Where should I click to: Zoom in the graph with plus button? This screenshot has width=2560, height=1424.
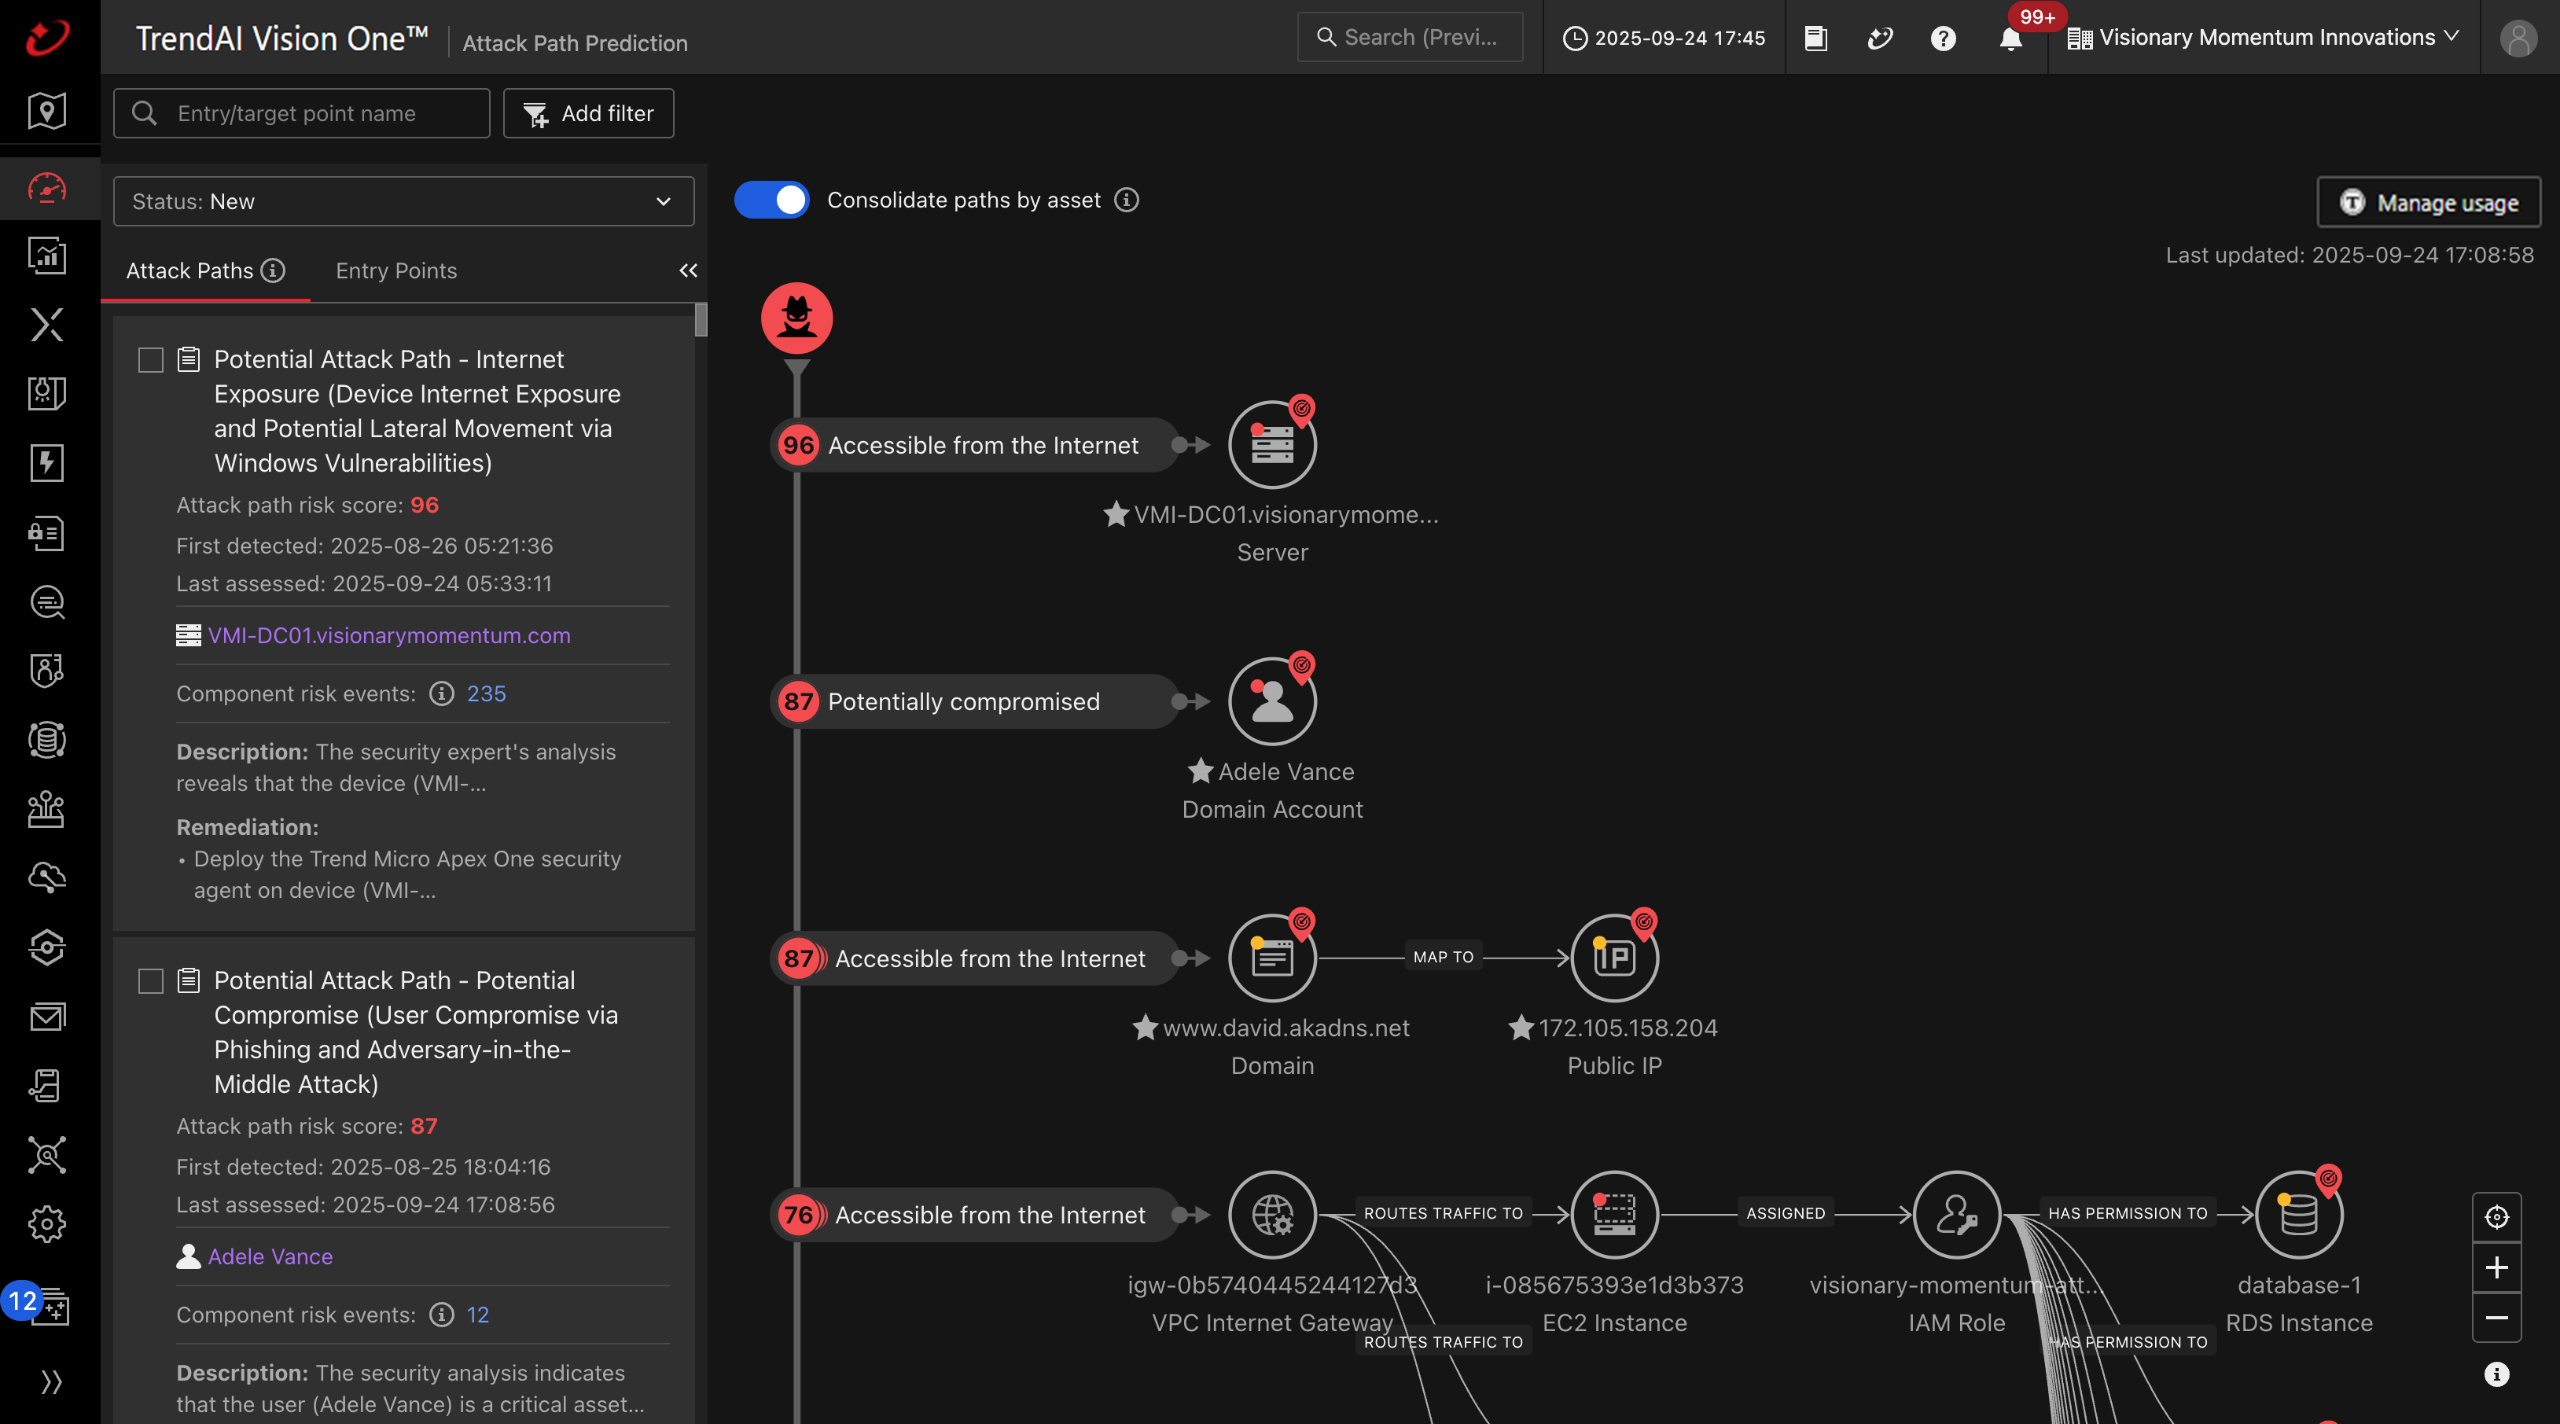[2496, 1268]
